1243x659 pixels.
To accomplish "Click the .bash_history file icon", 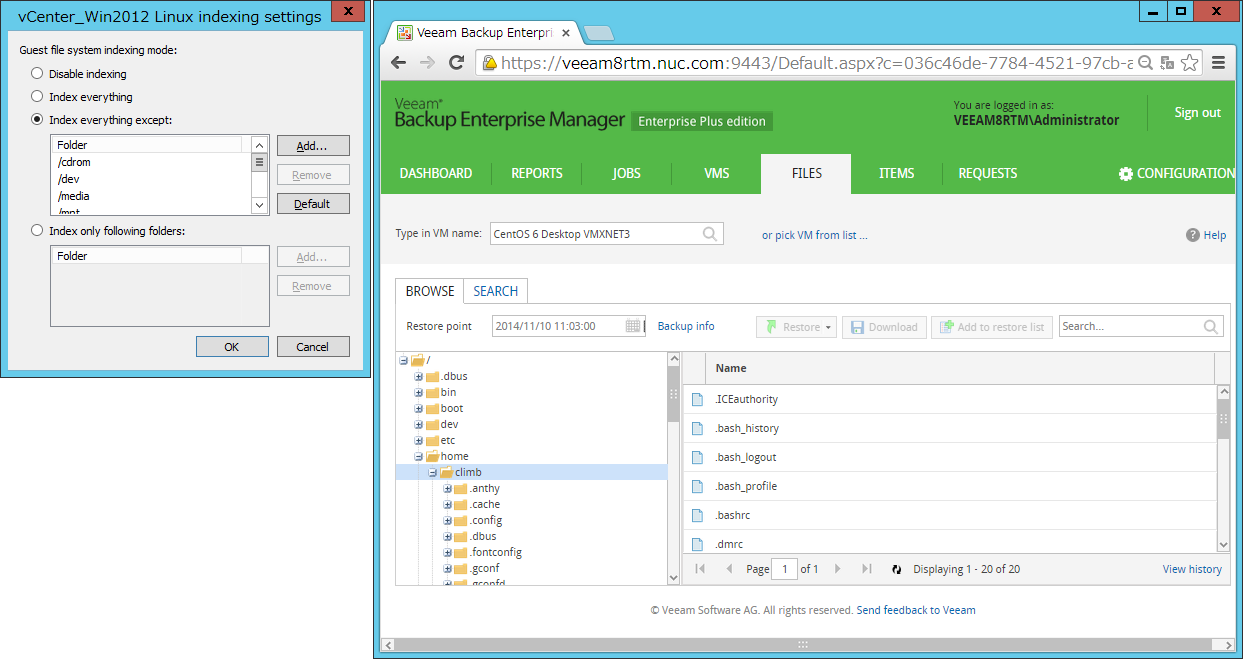I will tap(698, 428).
